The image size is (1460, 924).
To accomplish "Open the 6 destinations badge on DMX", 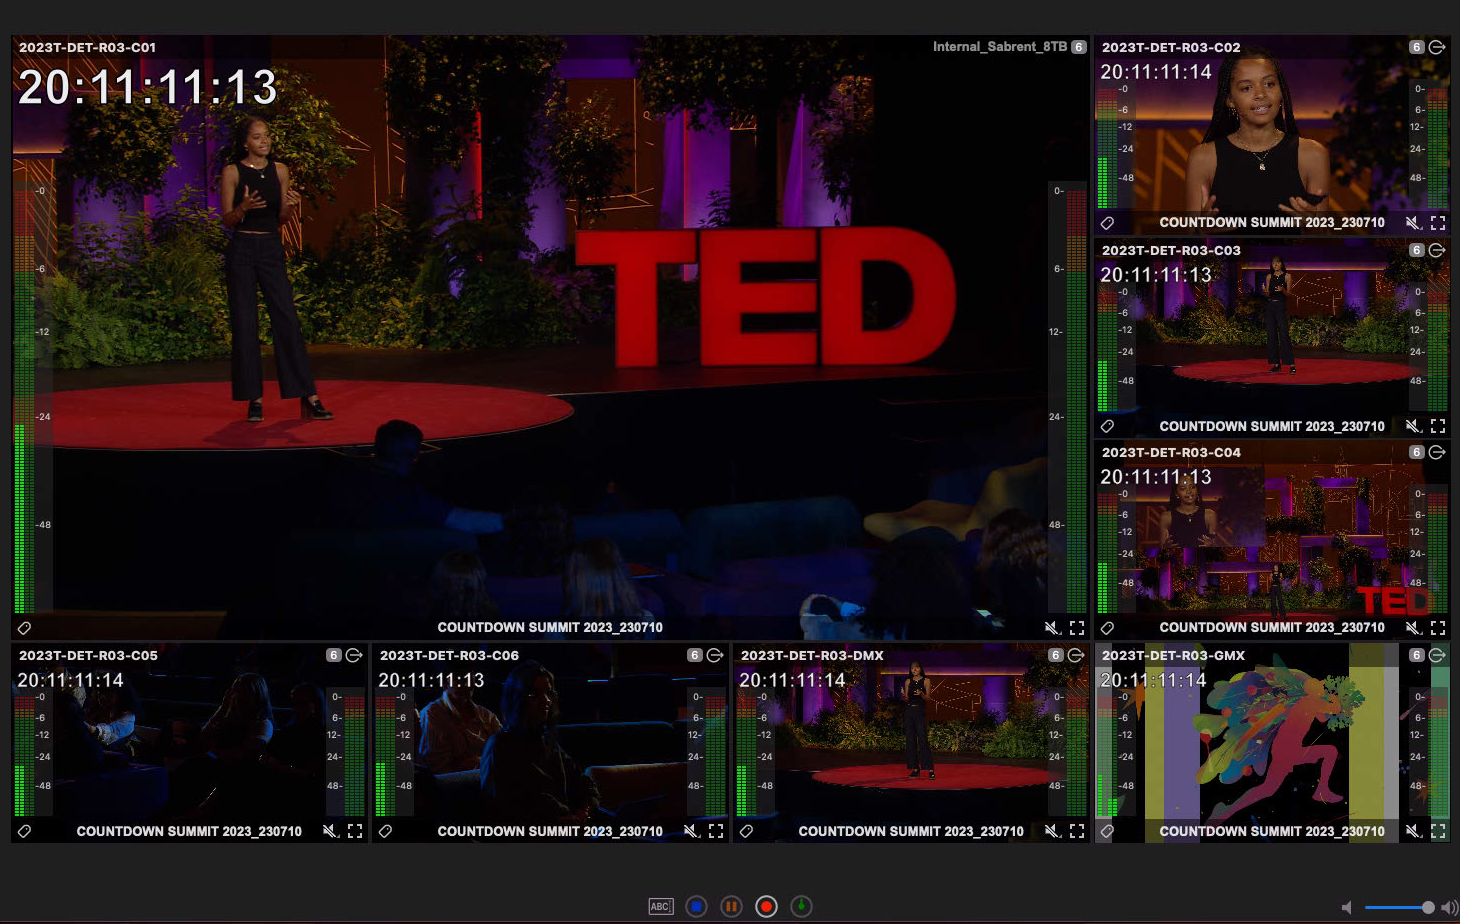I will click(x=1055, y=655).
